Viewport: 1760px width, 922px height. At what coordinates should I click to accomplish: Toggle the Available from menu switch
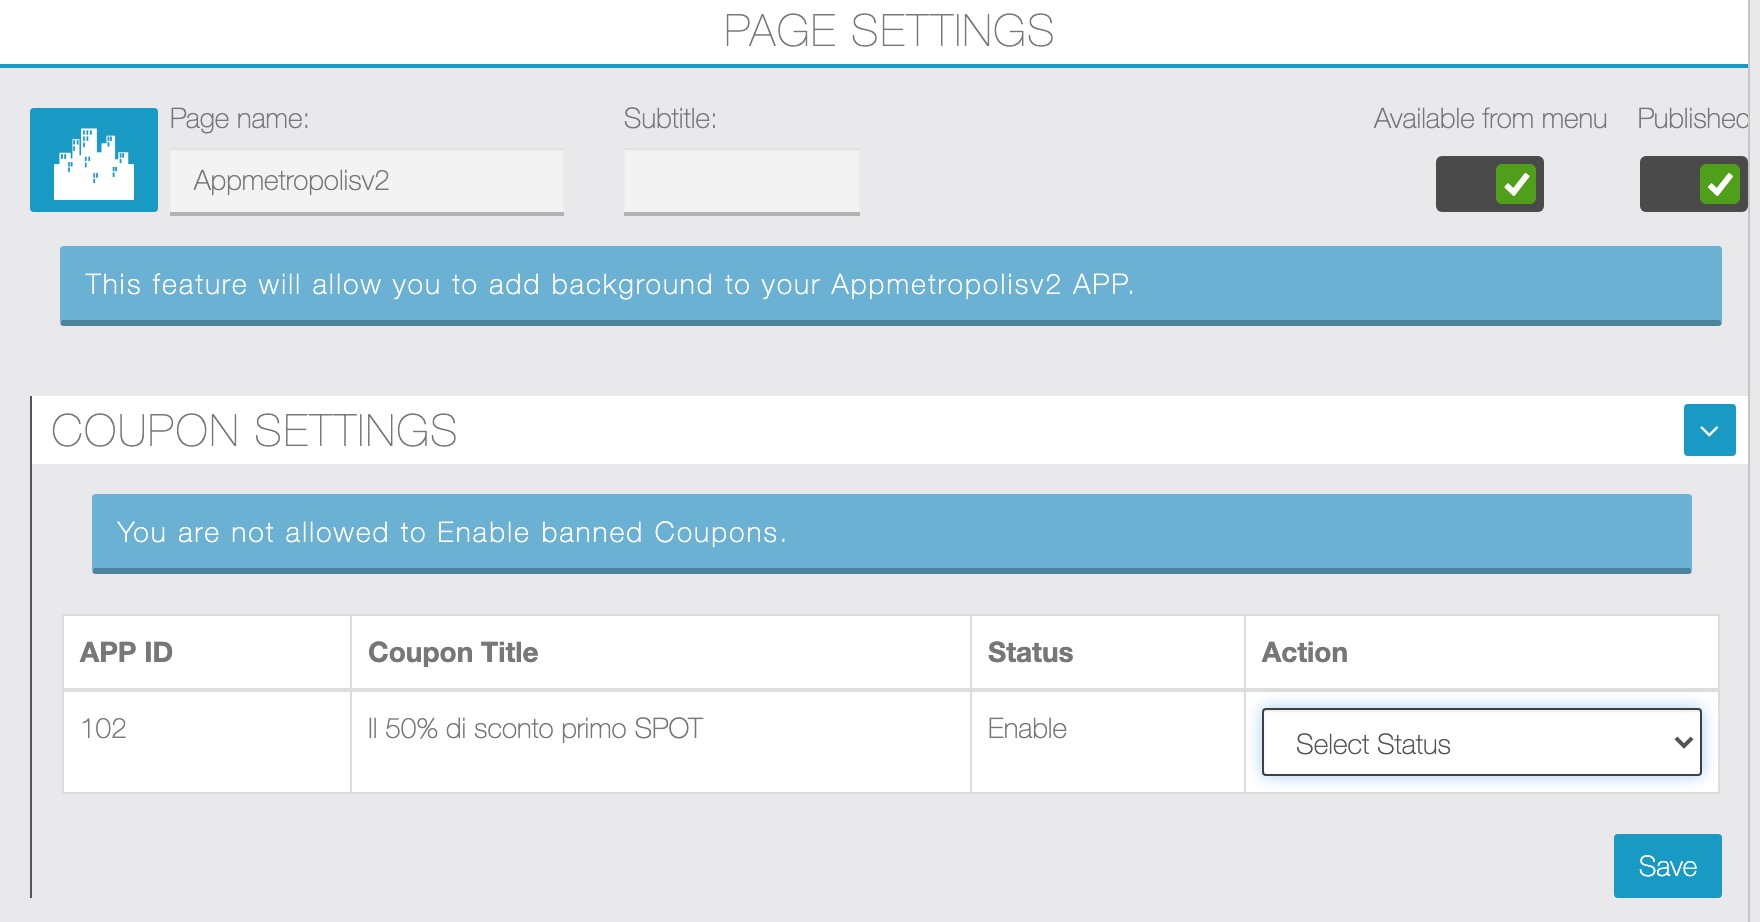pyautogui.click(x=1490, y=184)
